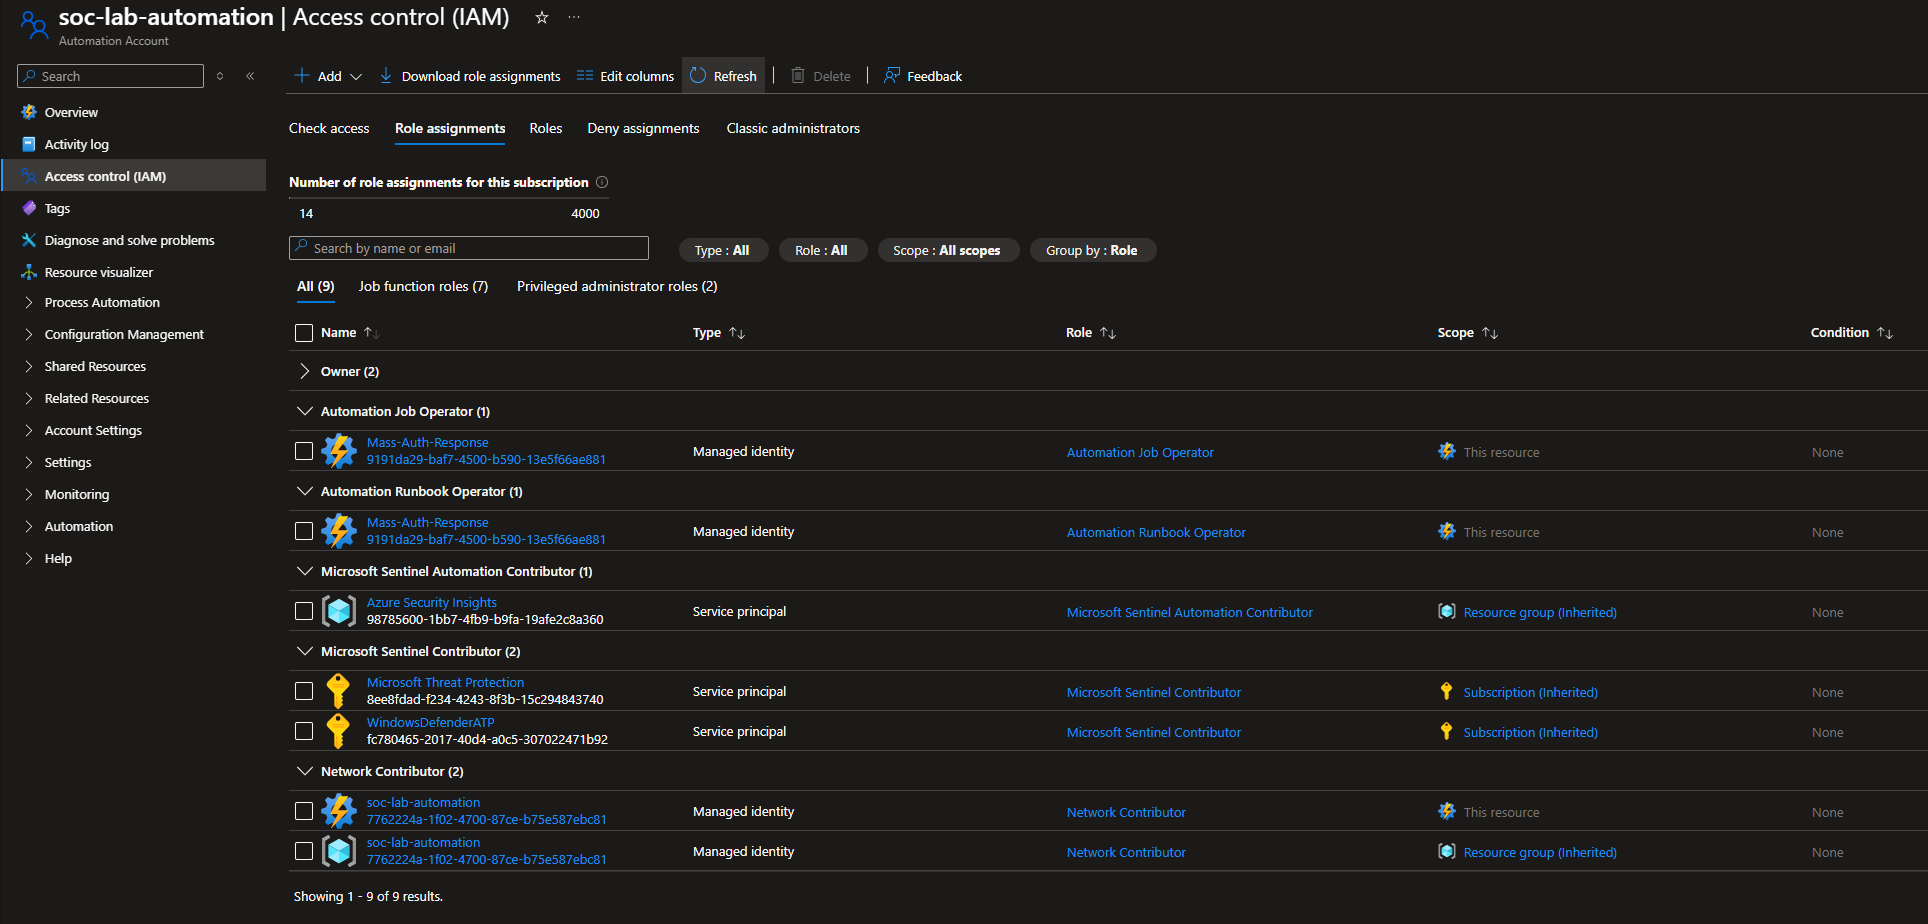The height and width of the screenshot is (924, 1928).
Task: Collapse the Network Contributor (2) group
Action: [x=305, y=771]
